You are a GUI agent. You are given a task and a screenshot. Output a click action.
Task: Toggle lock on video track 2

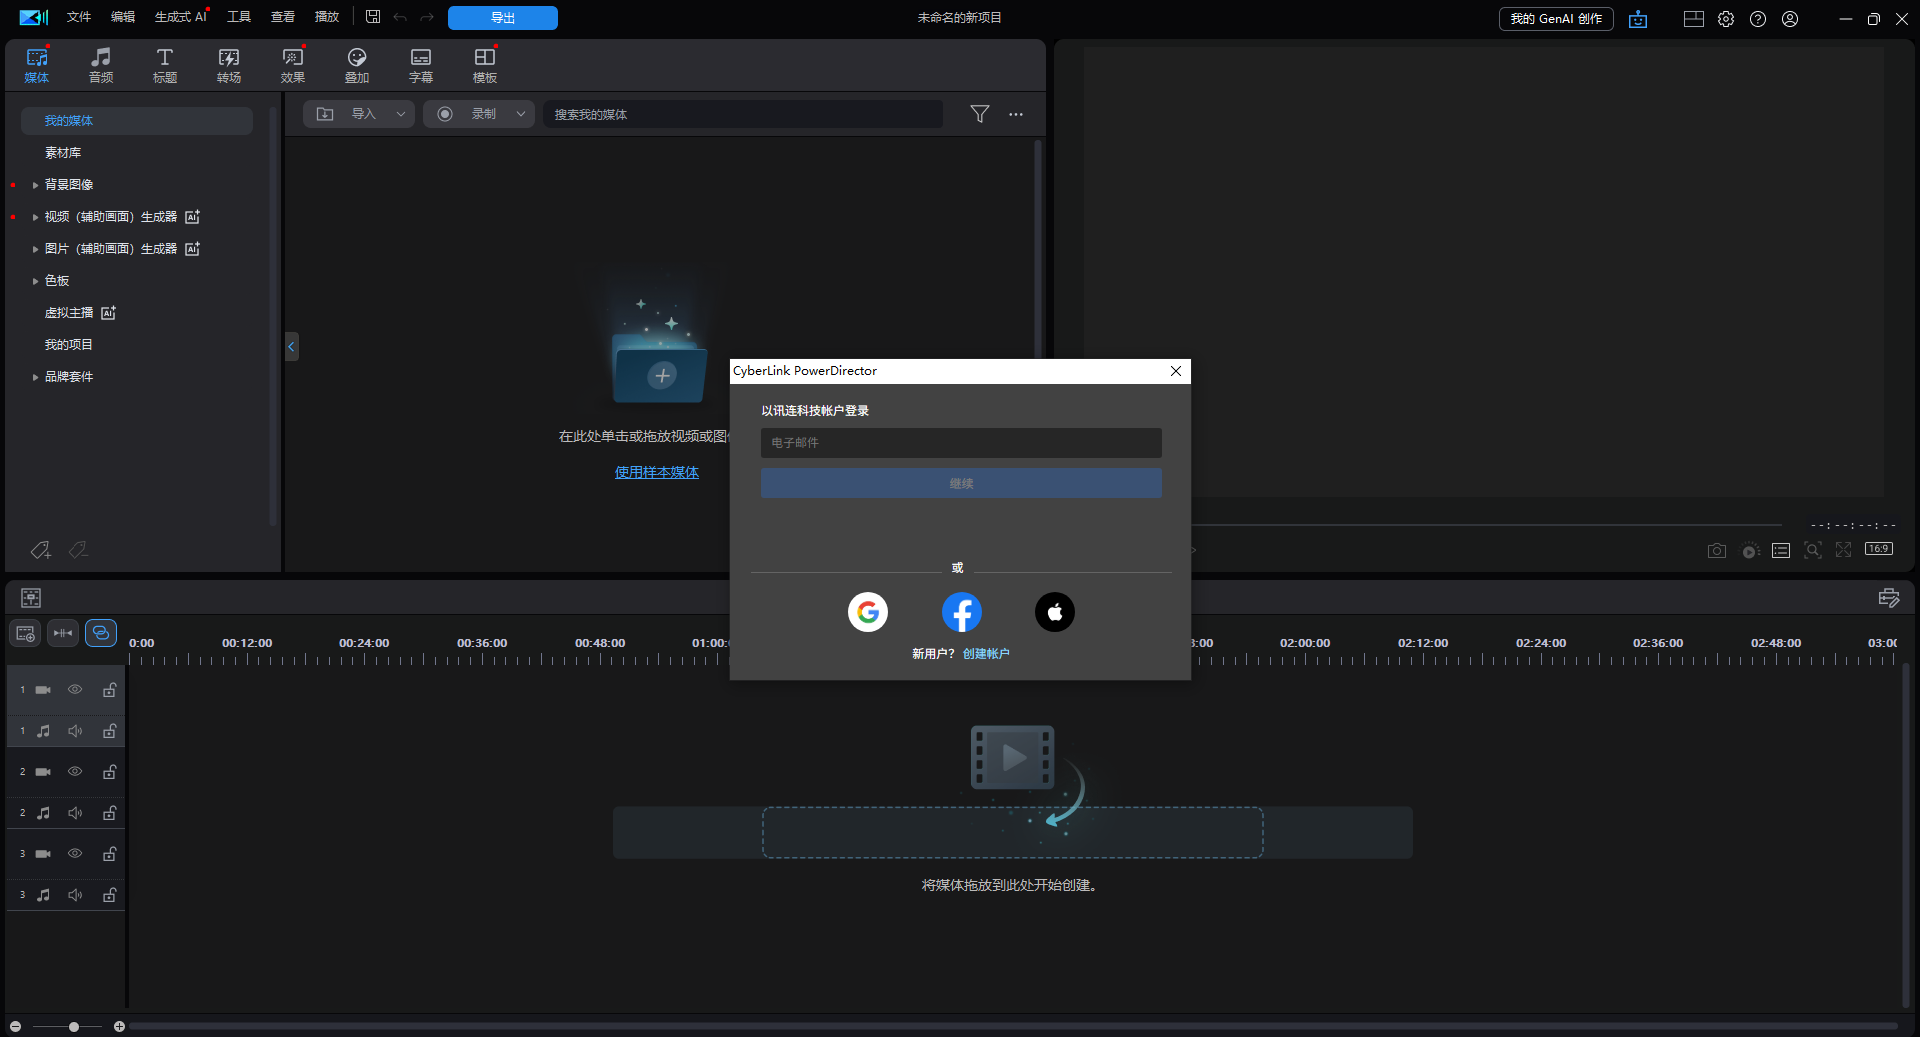[x=110, y=772]
